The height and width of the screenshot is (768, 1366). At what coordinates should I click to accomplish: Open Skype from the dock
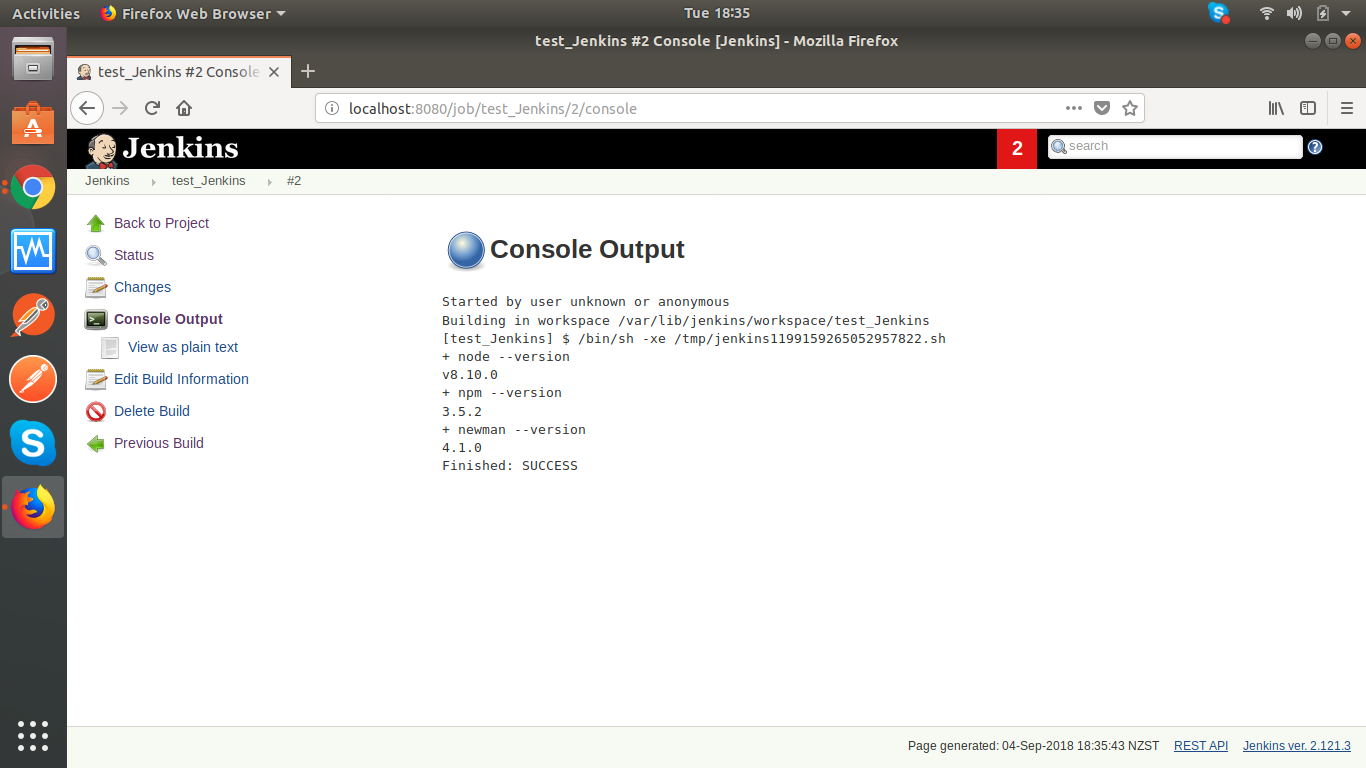point(33,443)
